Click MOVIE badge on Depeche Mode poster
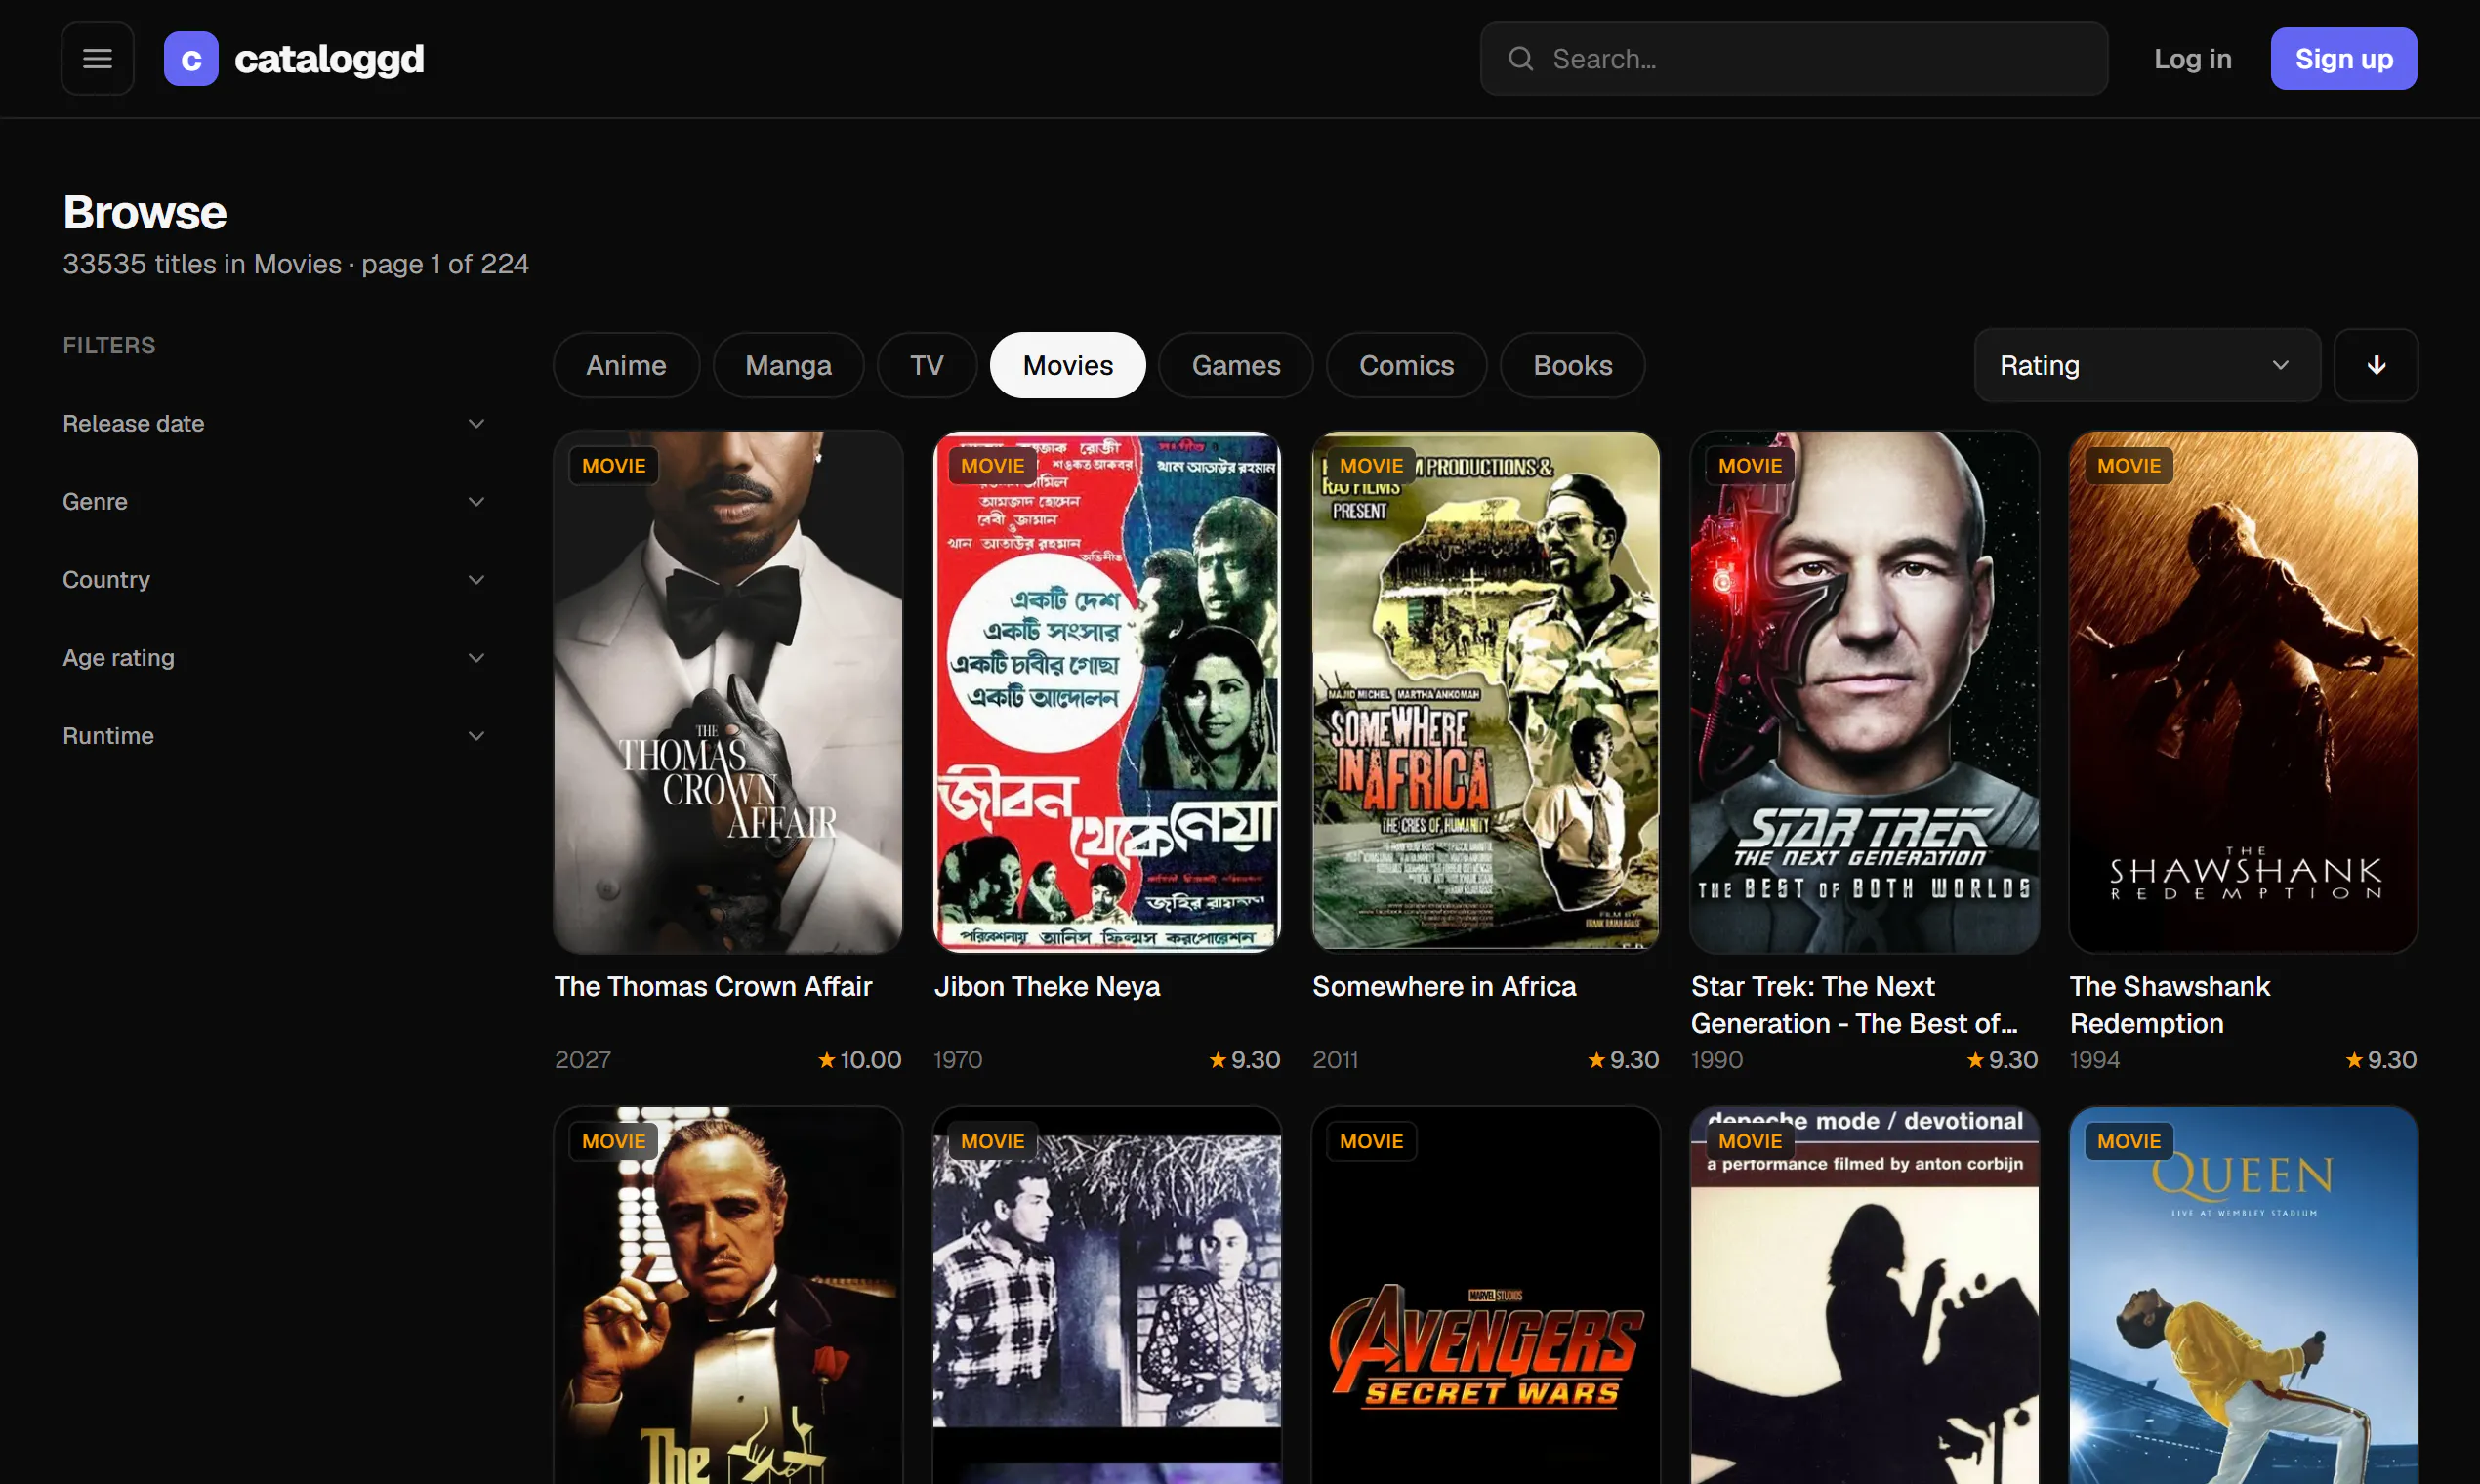The image size is (2480, 1484). click(1750, 1141)
